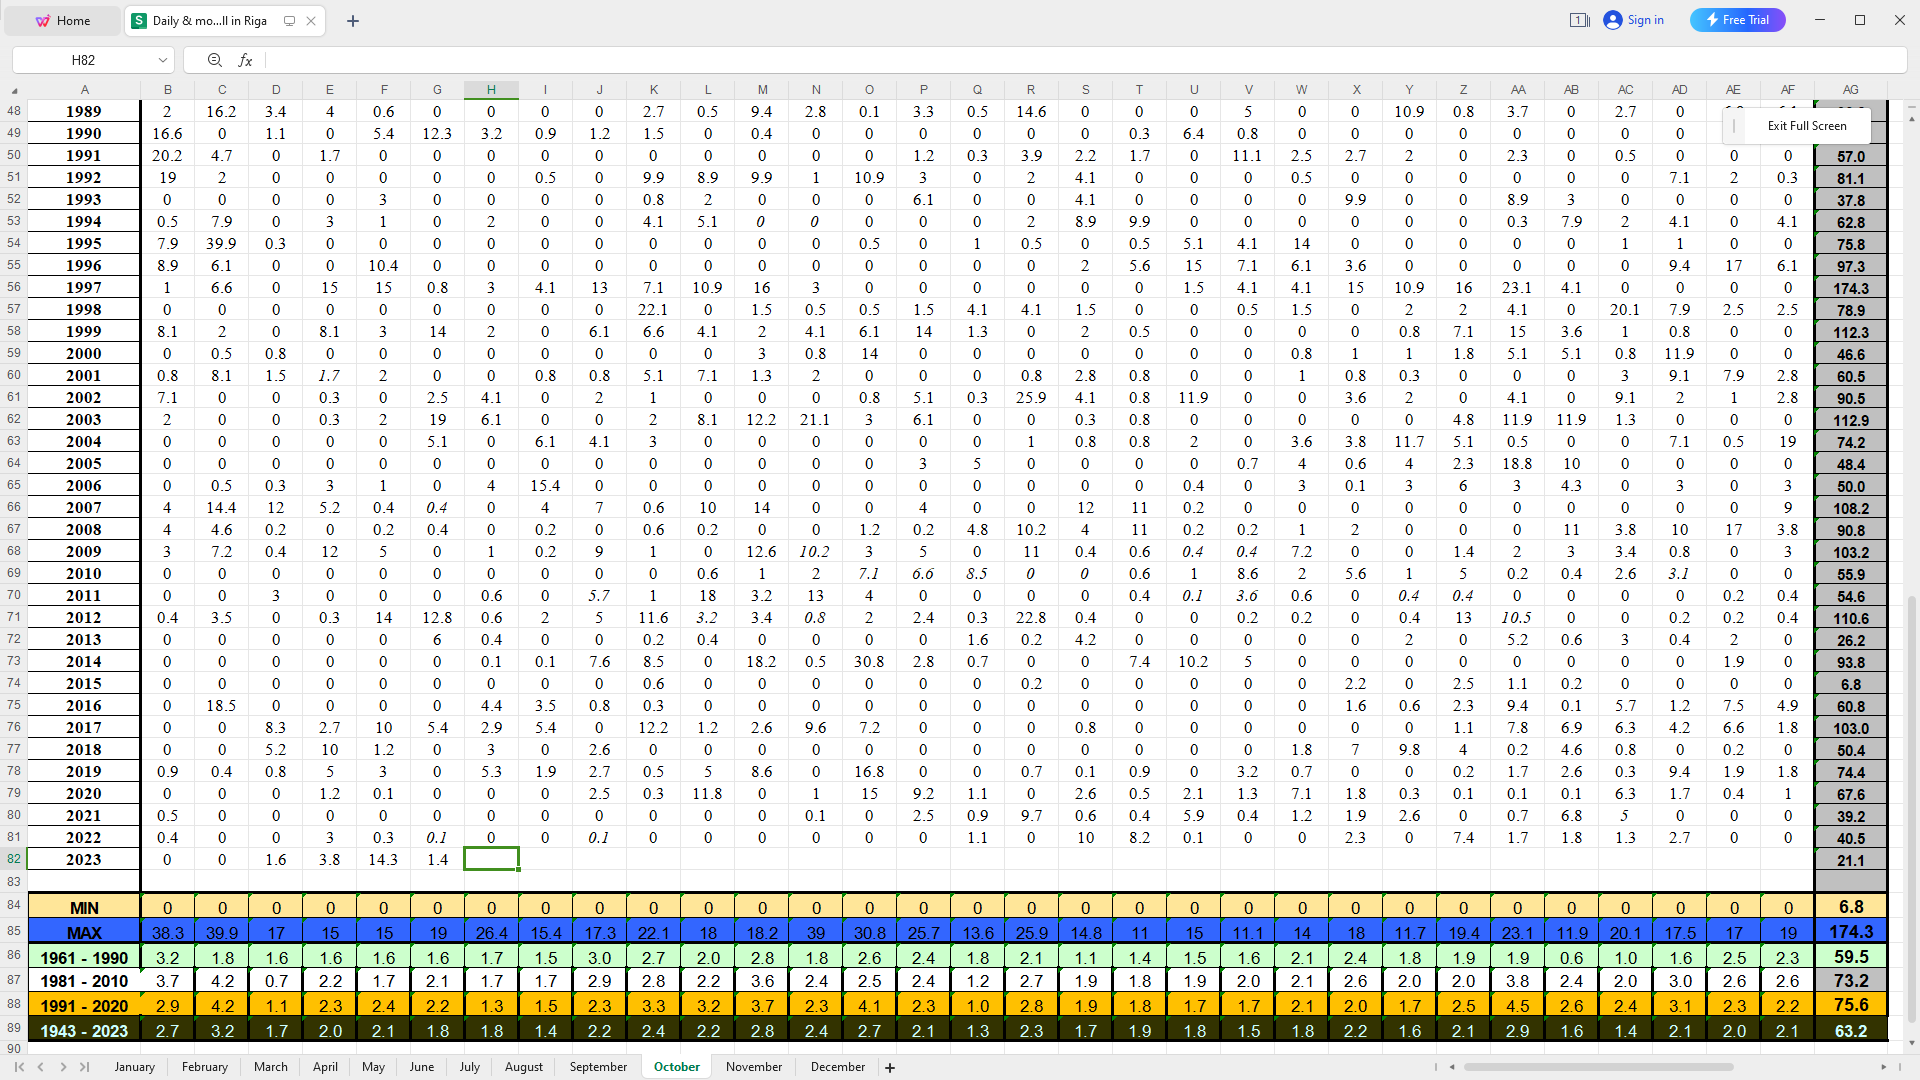
Task: Click the zoom magnifier icon in formula bar
Action: coord(214,60)
